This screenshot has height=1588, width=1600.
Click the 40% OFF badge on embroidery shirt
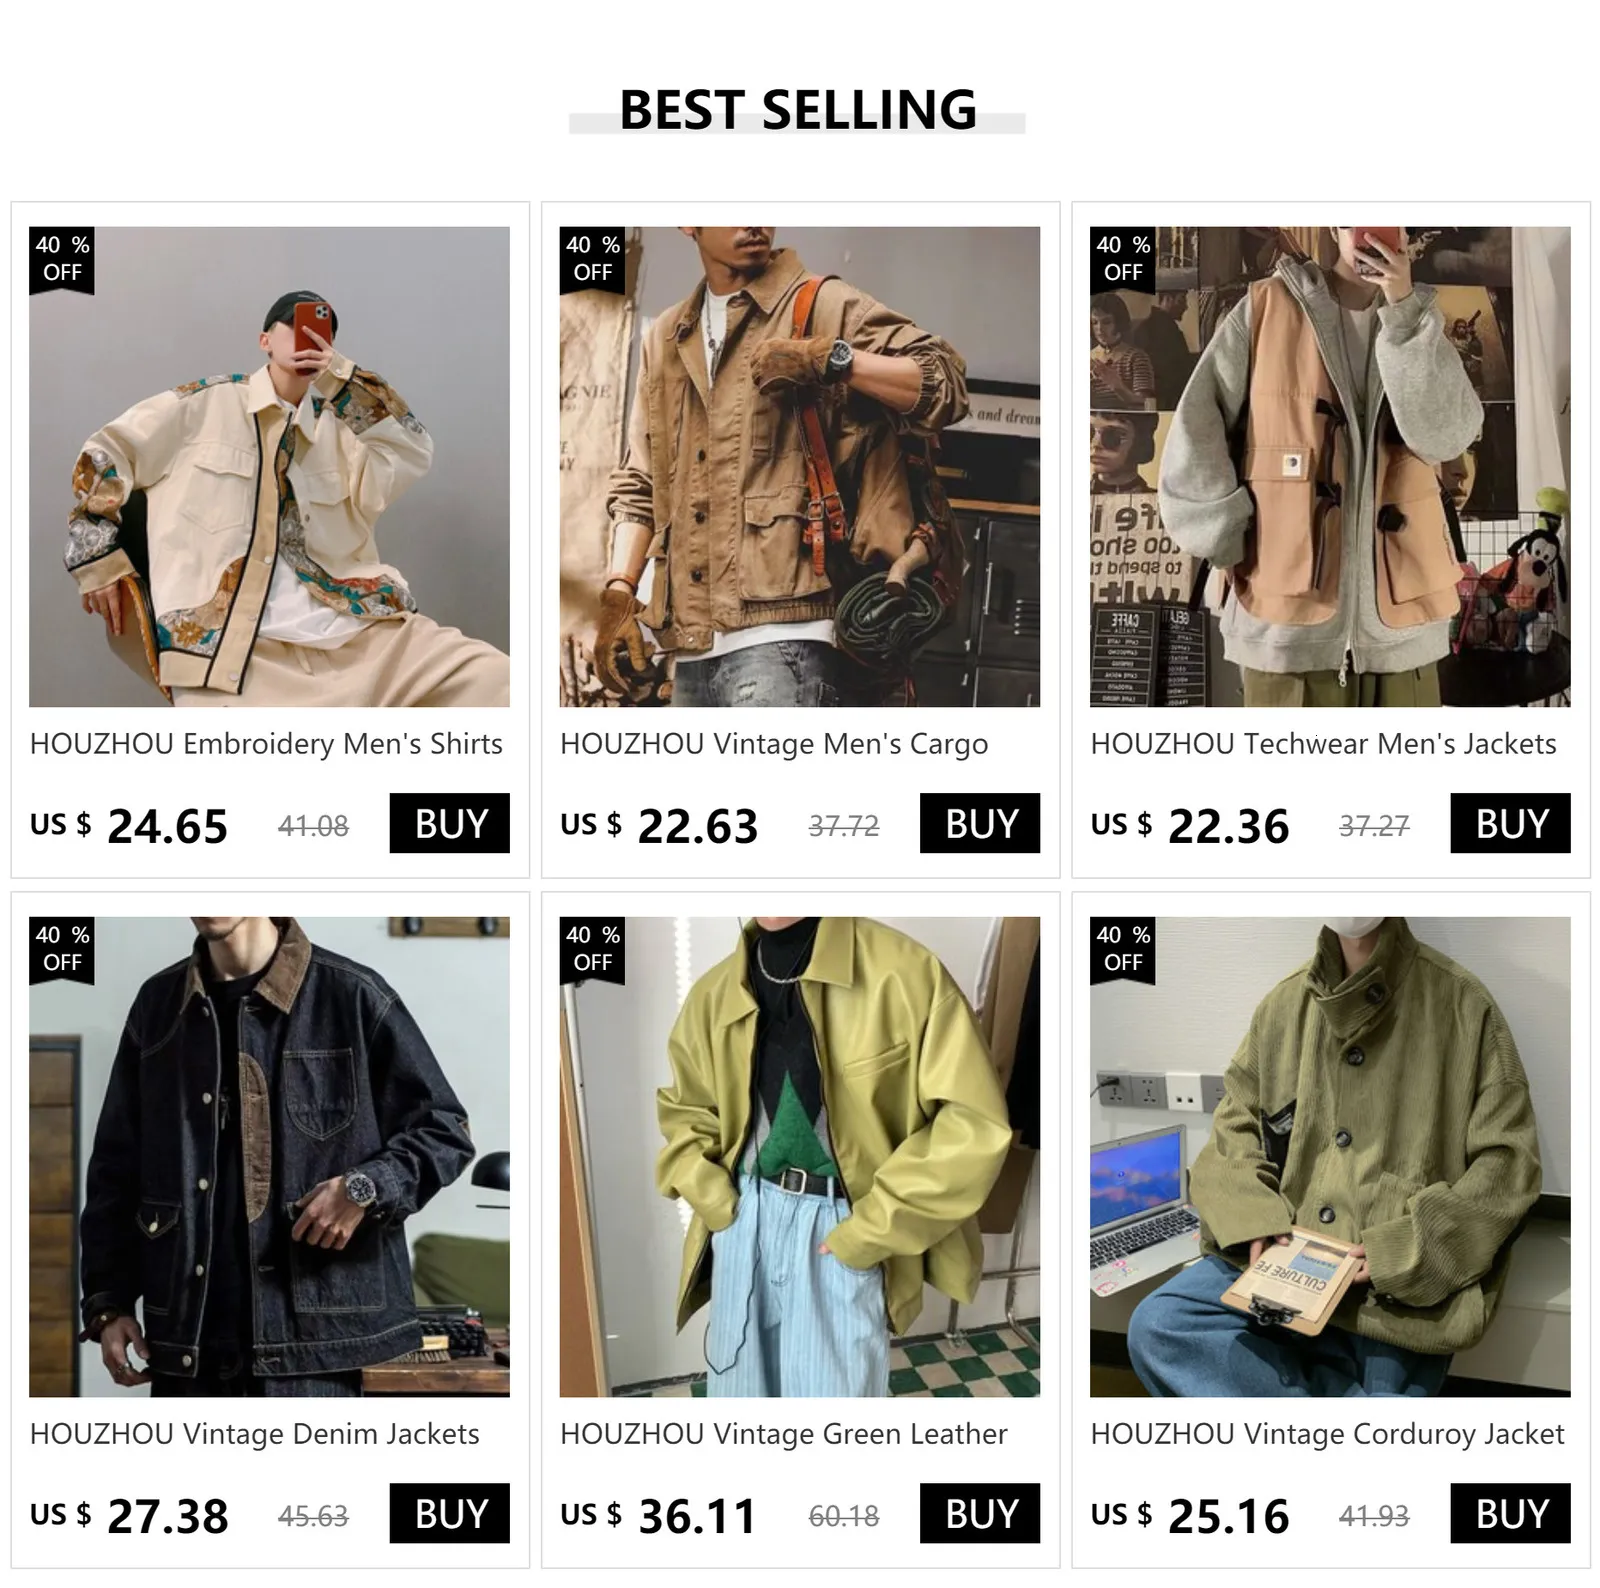pos(62,259)
